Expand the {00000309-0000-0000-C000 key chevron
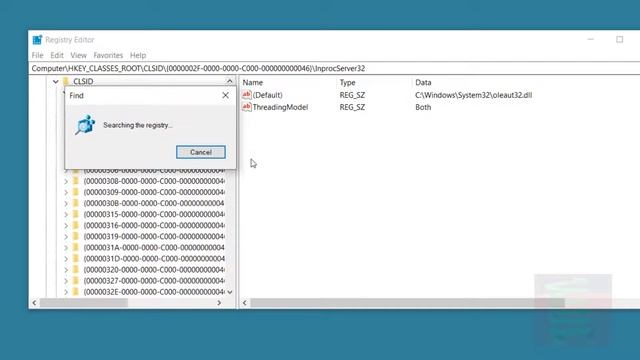This screenshot has width=640, height=360. tap(66, 192)
